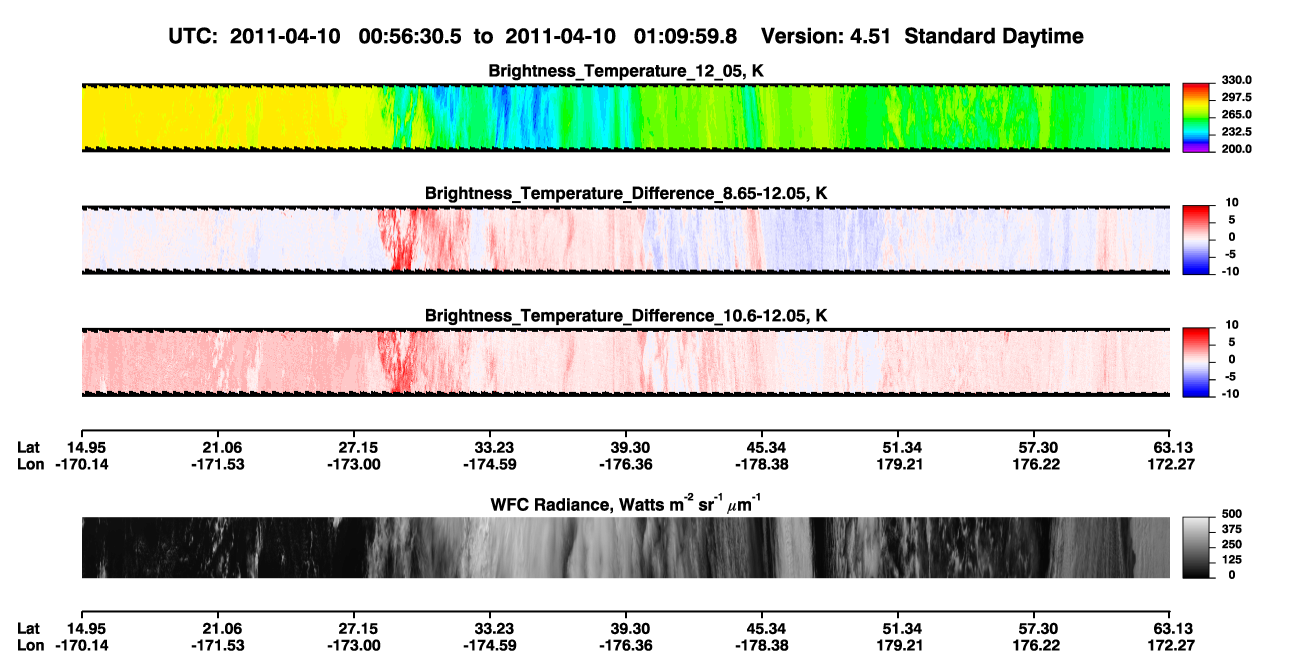The width and height of the screenshot is (1300, 667).
Task: Click the red-blue colorbar beside the 10.6-12.05 panel
Action: point(1197,361)
